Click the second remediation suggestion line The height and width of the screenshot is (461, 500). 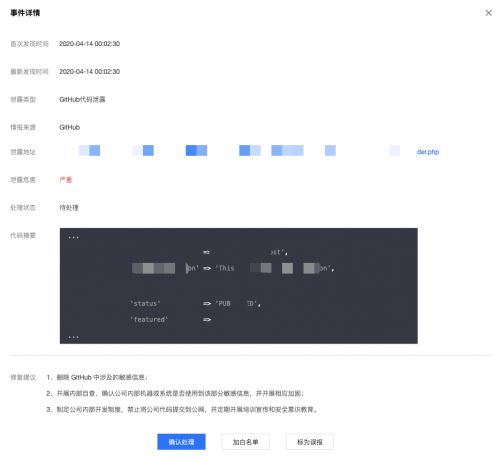(x=175, y=393)
